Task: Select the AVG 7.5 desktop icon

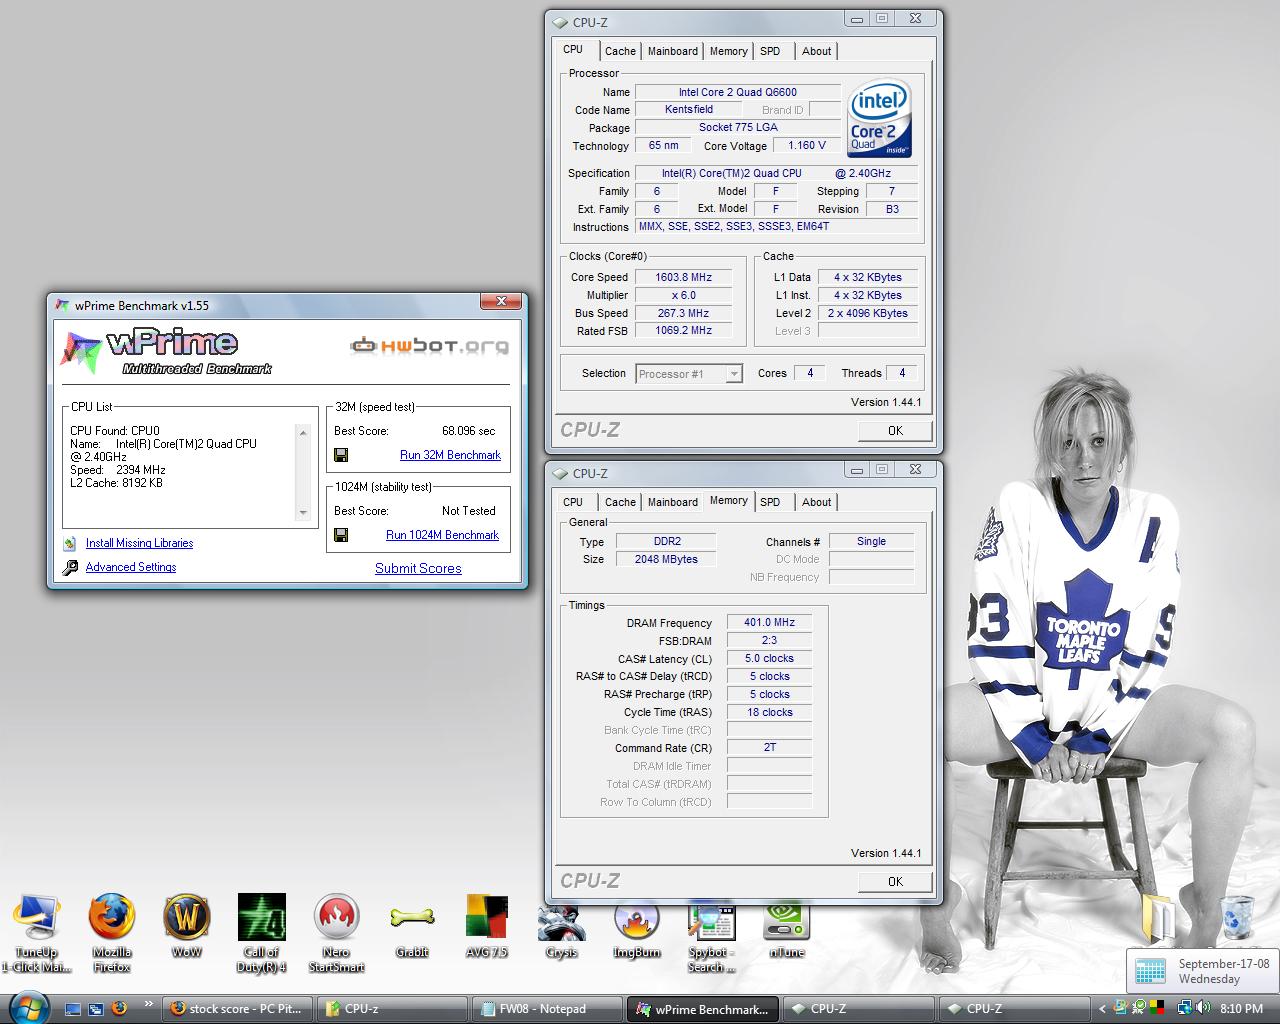Action: coord(487,926)
